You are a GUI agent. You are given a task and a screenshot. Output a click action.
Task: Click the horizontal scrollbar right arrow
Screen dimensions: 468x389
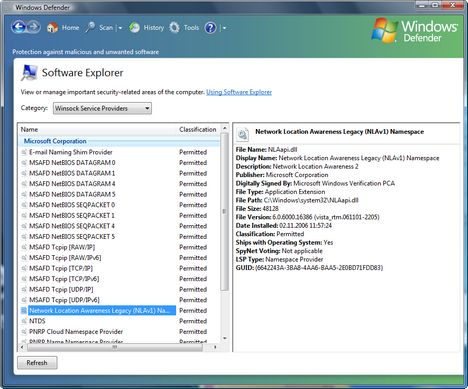(215, 347)
